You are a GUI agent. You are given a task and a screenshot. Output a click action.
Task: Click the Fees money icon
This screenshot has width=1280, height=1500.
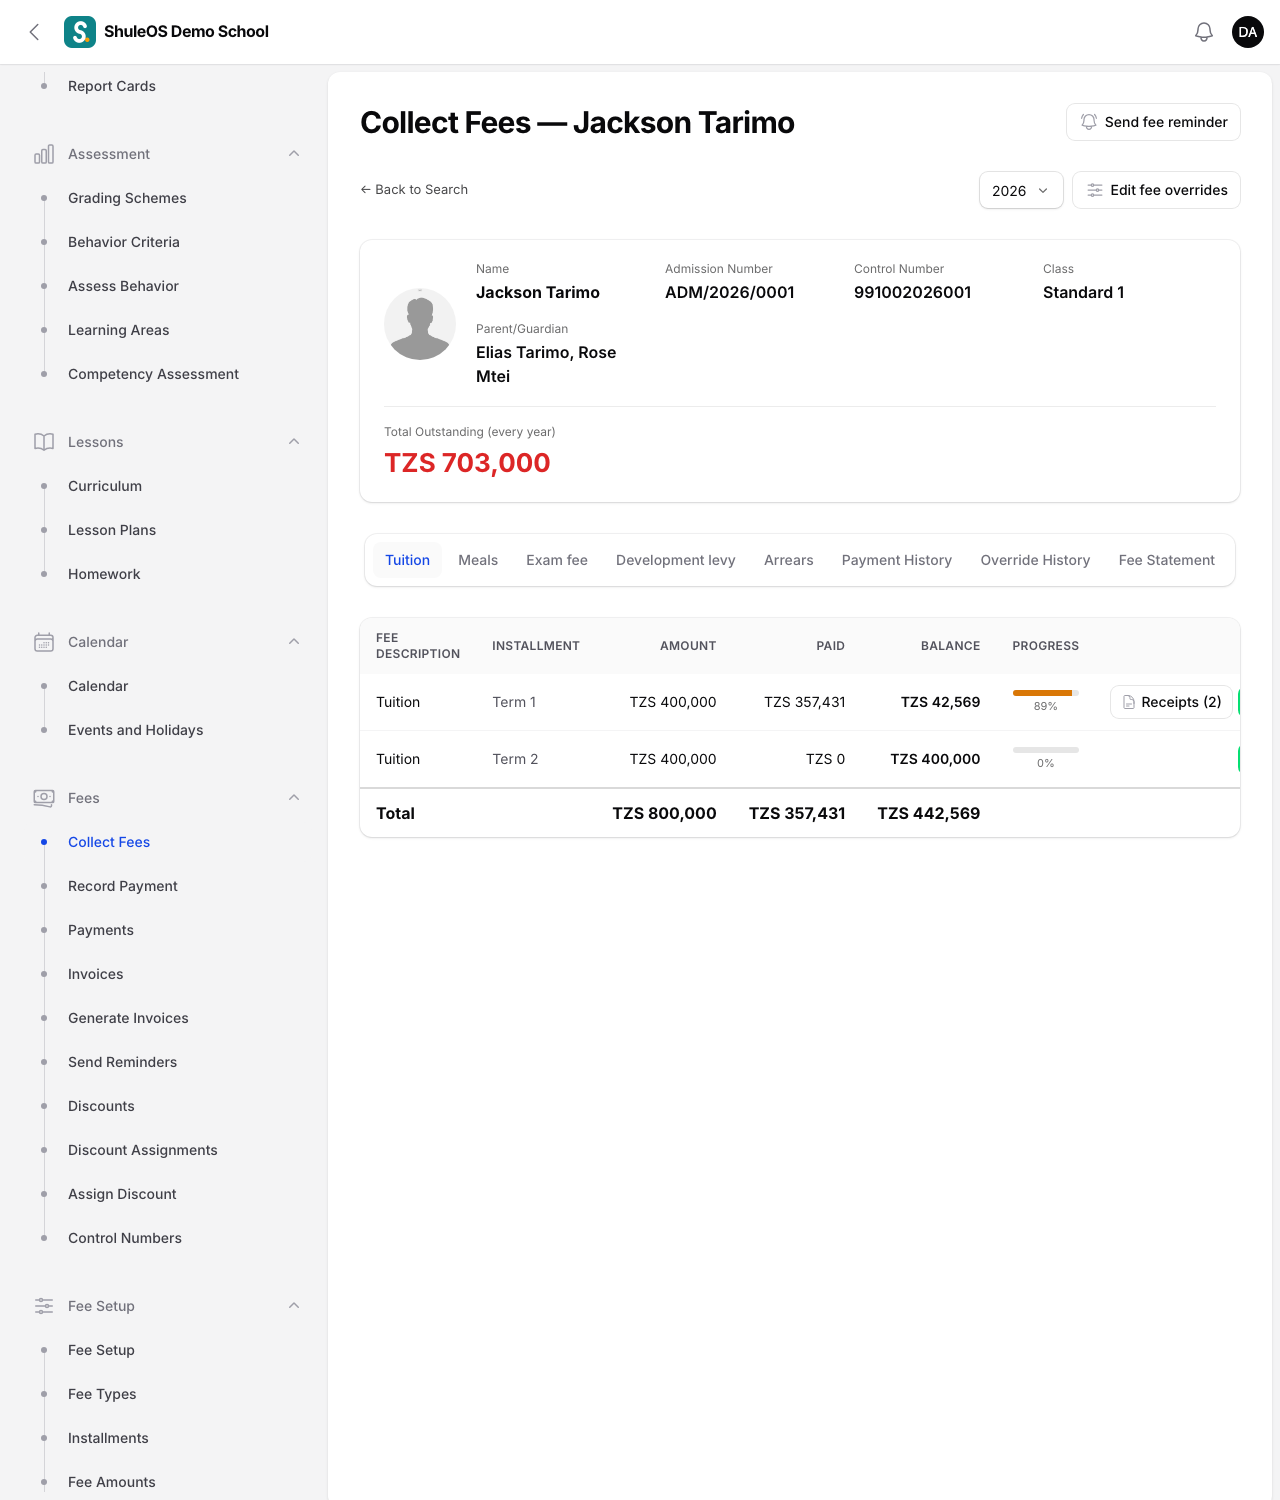coord(44,798)
